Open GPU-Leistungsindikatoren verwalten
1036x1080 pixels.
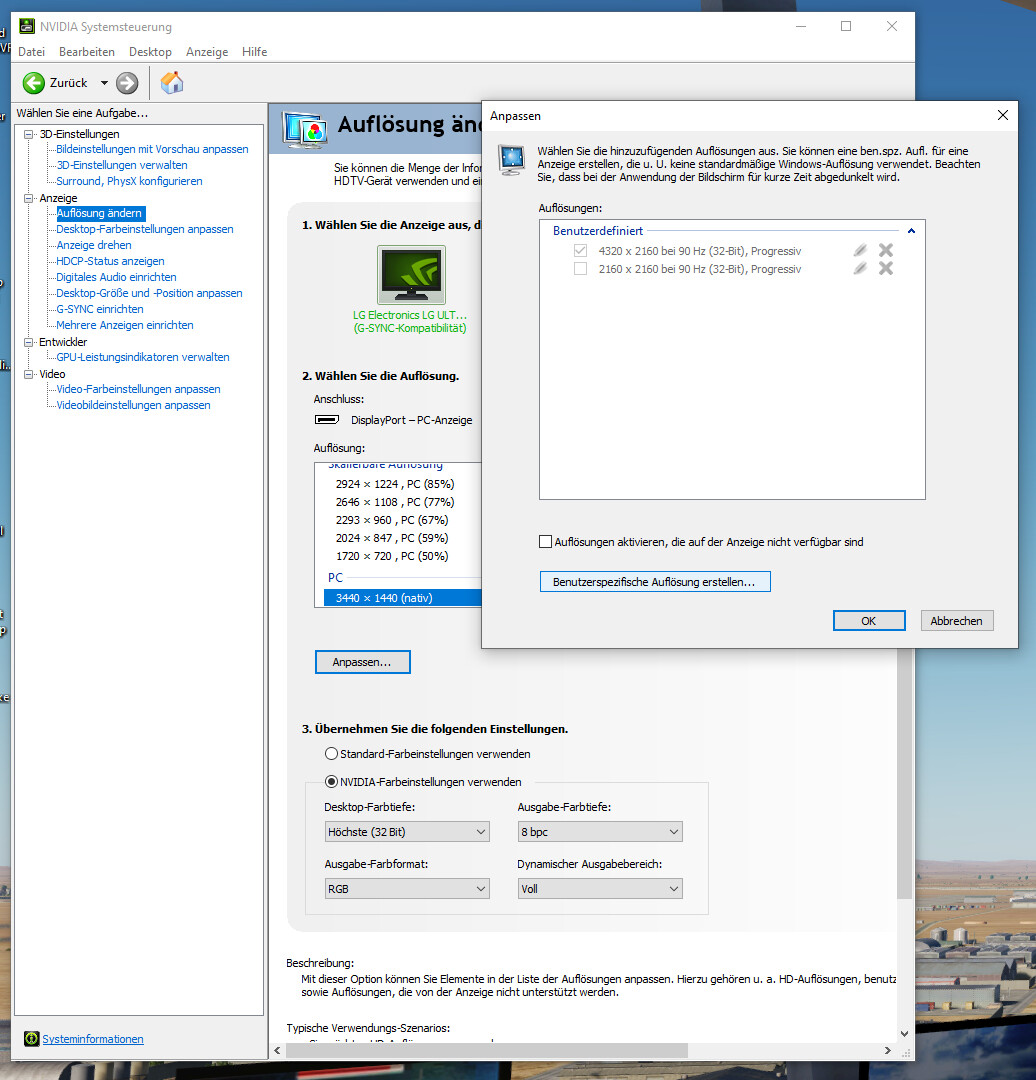pyautogui.click(x=143, y=357)
